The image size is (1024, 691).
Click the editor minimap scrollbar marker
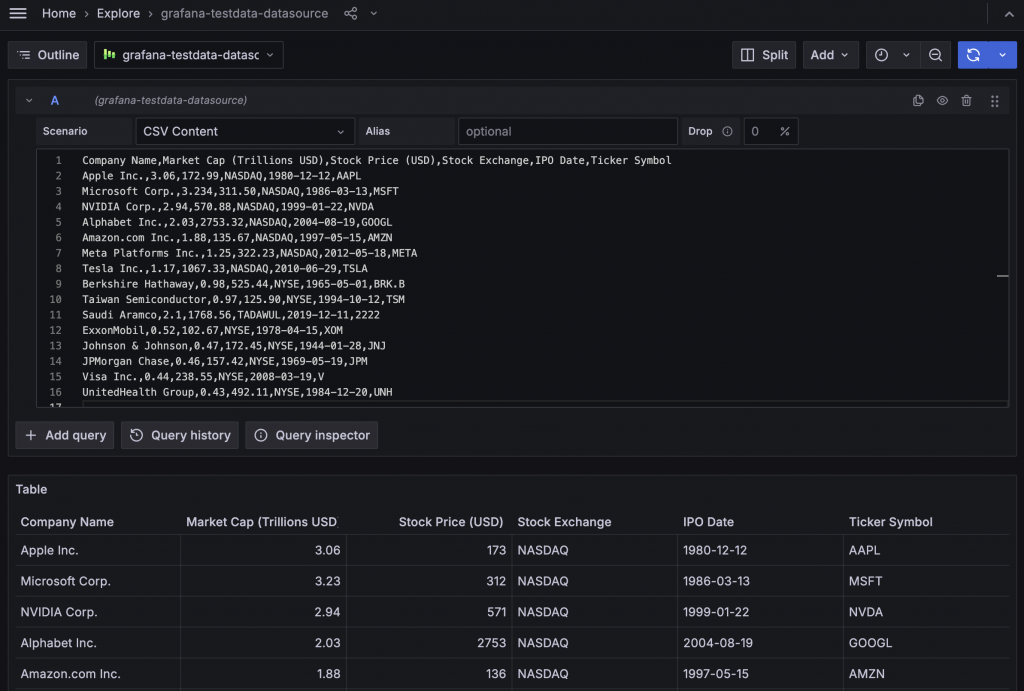tap(1002, 276)
